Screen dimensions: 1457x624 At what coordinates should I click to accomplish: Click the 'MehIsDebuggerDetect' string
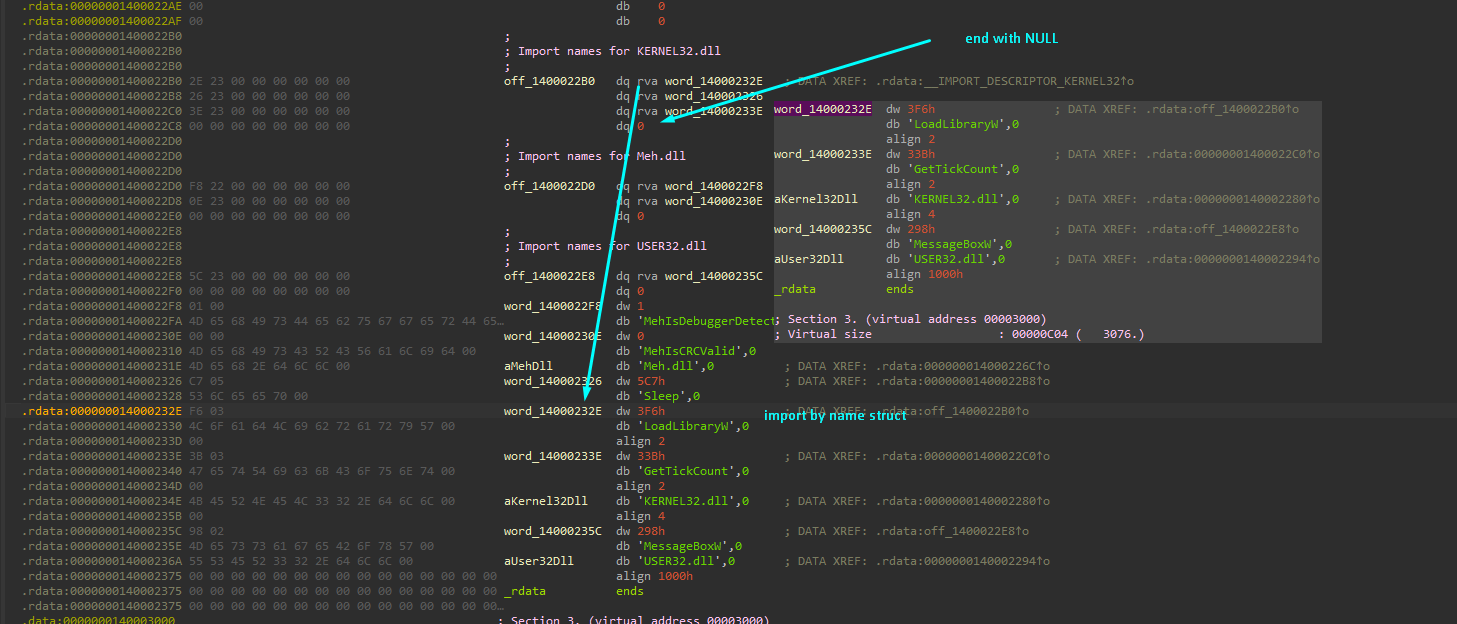pos(706,321)
